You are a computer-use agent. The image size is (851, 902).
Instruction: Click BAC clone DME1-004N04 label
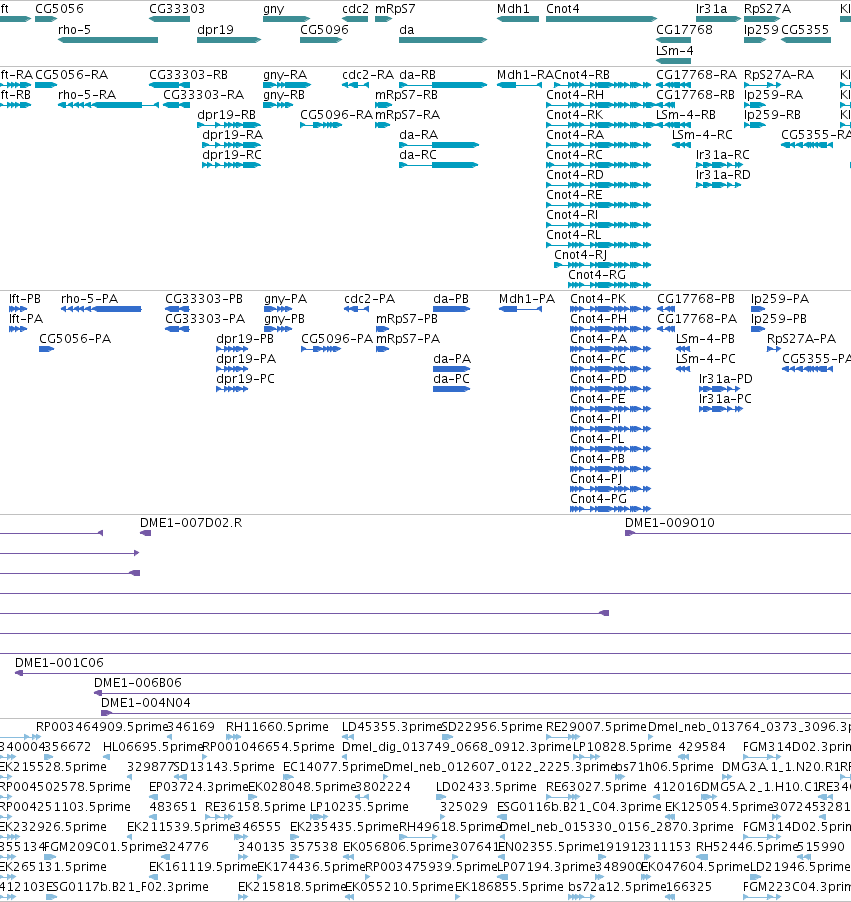click(146, 703)
